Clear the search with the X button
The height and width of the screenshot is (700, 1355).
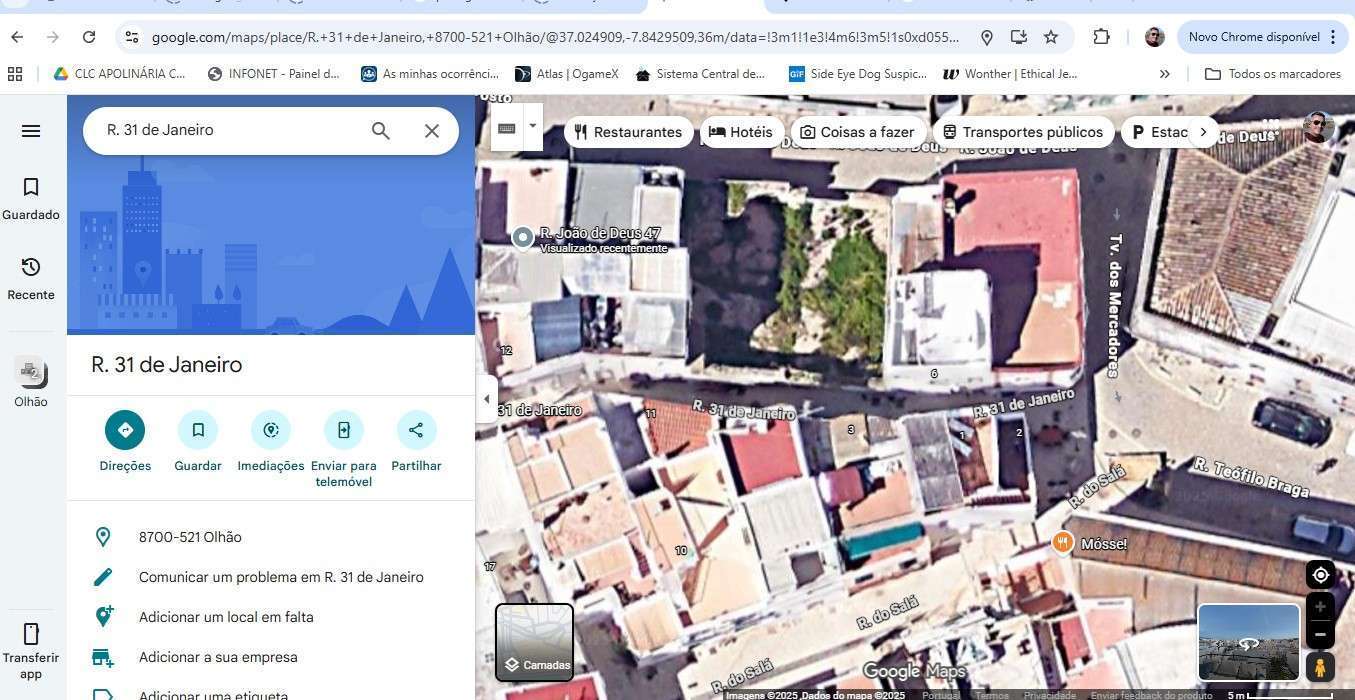(x=432, y=131)
